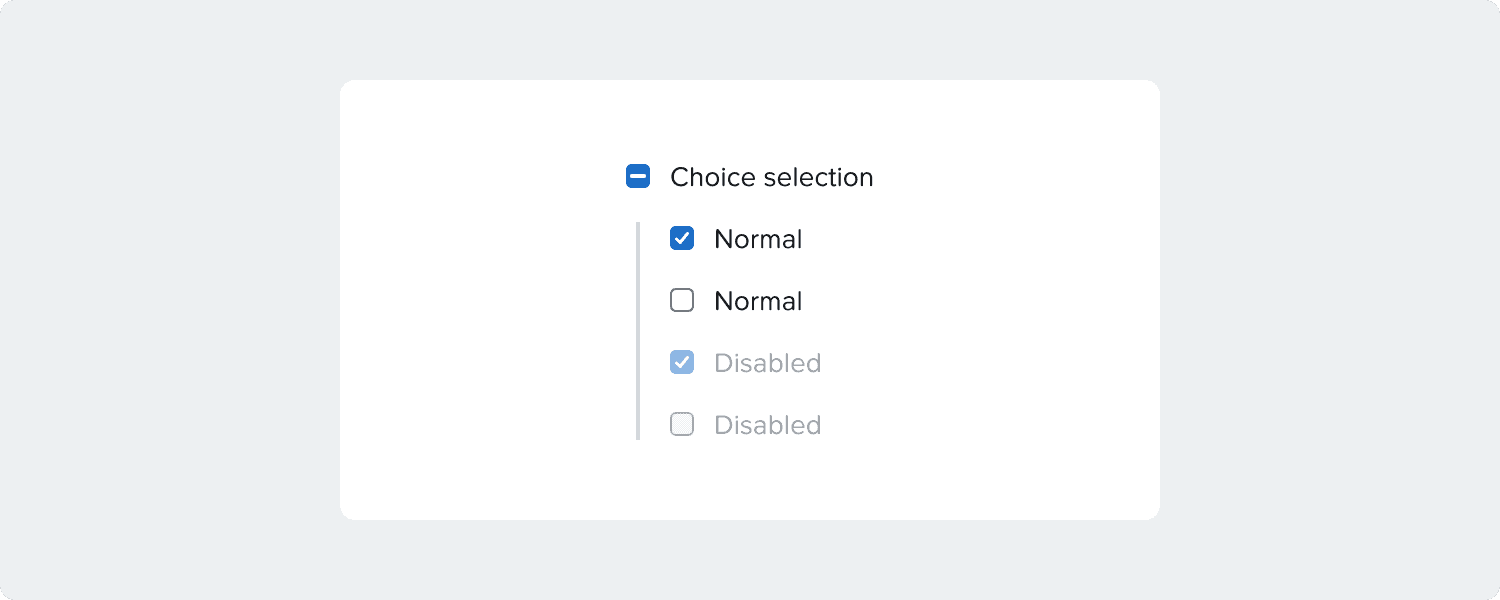1500x600 pixels.
Task: Click the "Choice selection" label text
Action: [x=771, y=177]
